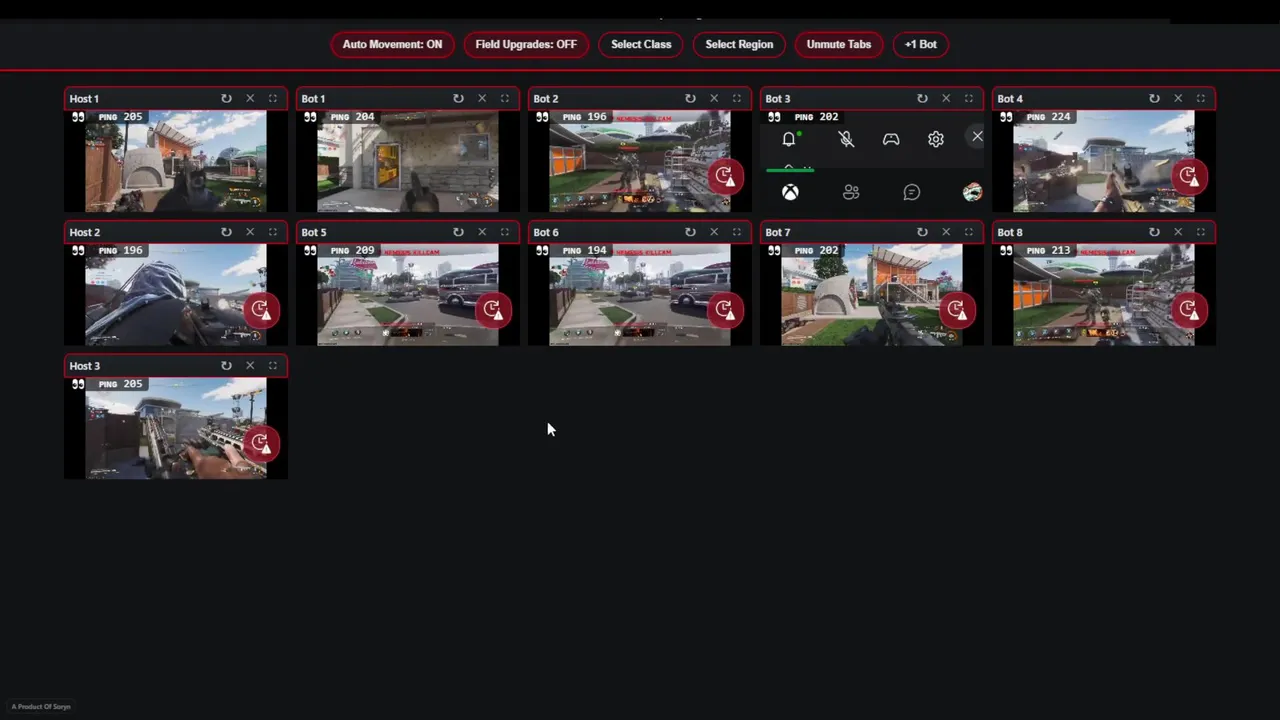Open the Select Class menu

click(x=641, y=44)
